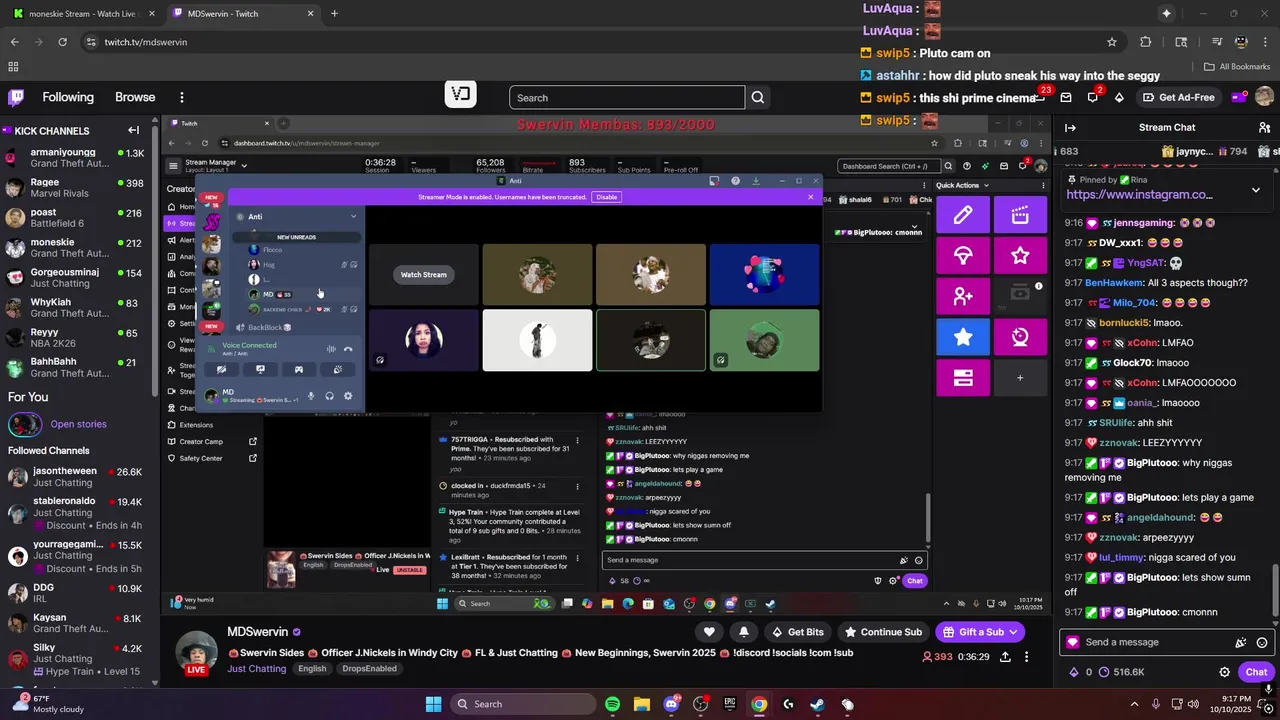Open chat settings gear icon
This screenshot has height=720, width=1280.
coord(1224,672)
